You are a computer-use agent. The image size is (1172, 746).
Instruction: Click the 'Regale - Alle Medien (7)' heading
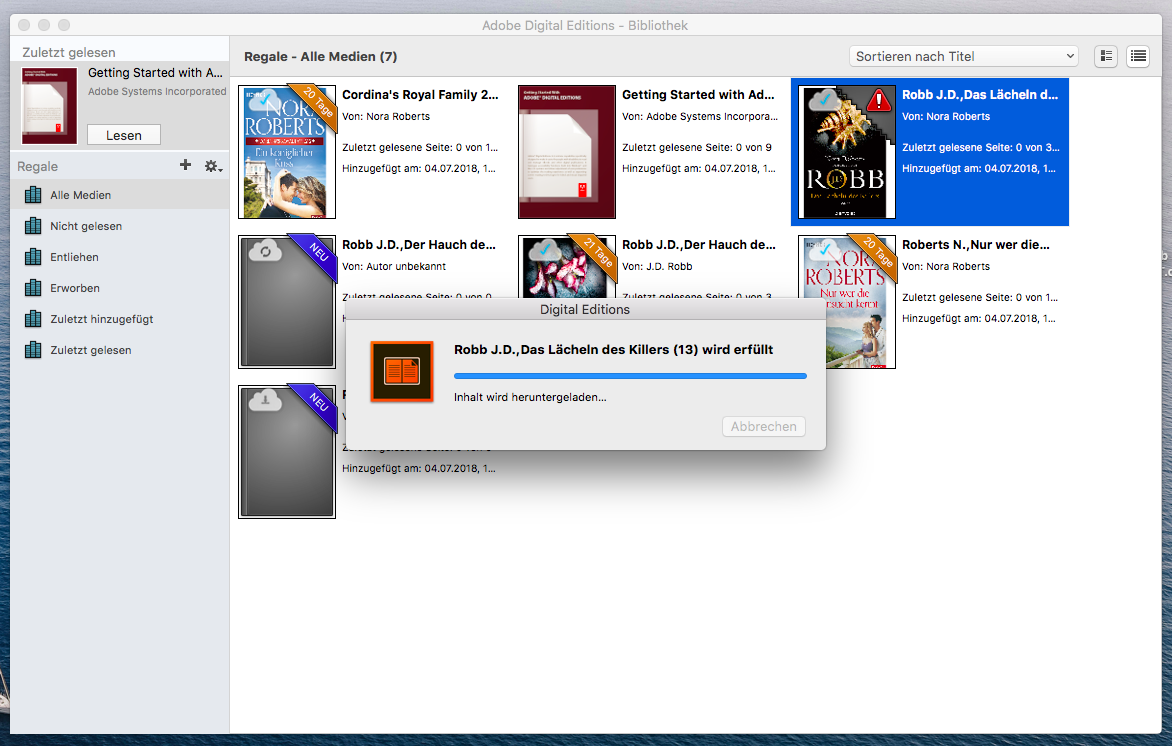click(x=321, y=57)
